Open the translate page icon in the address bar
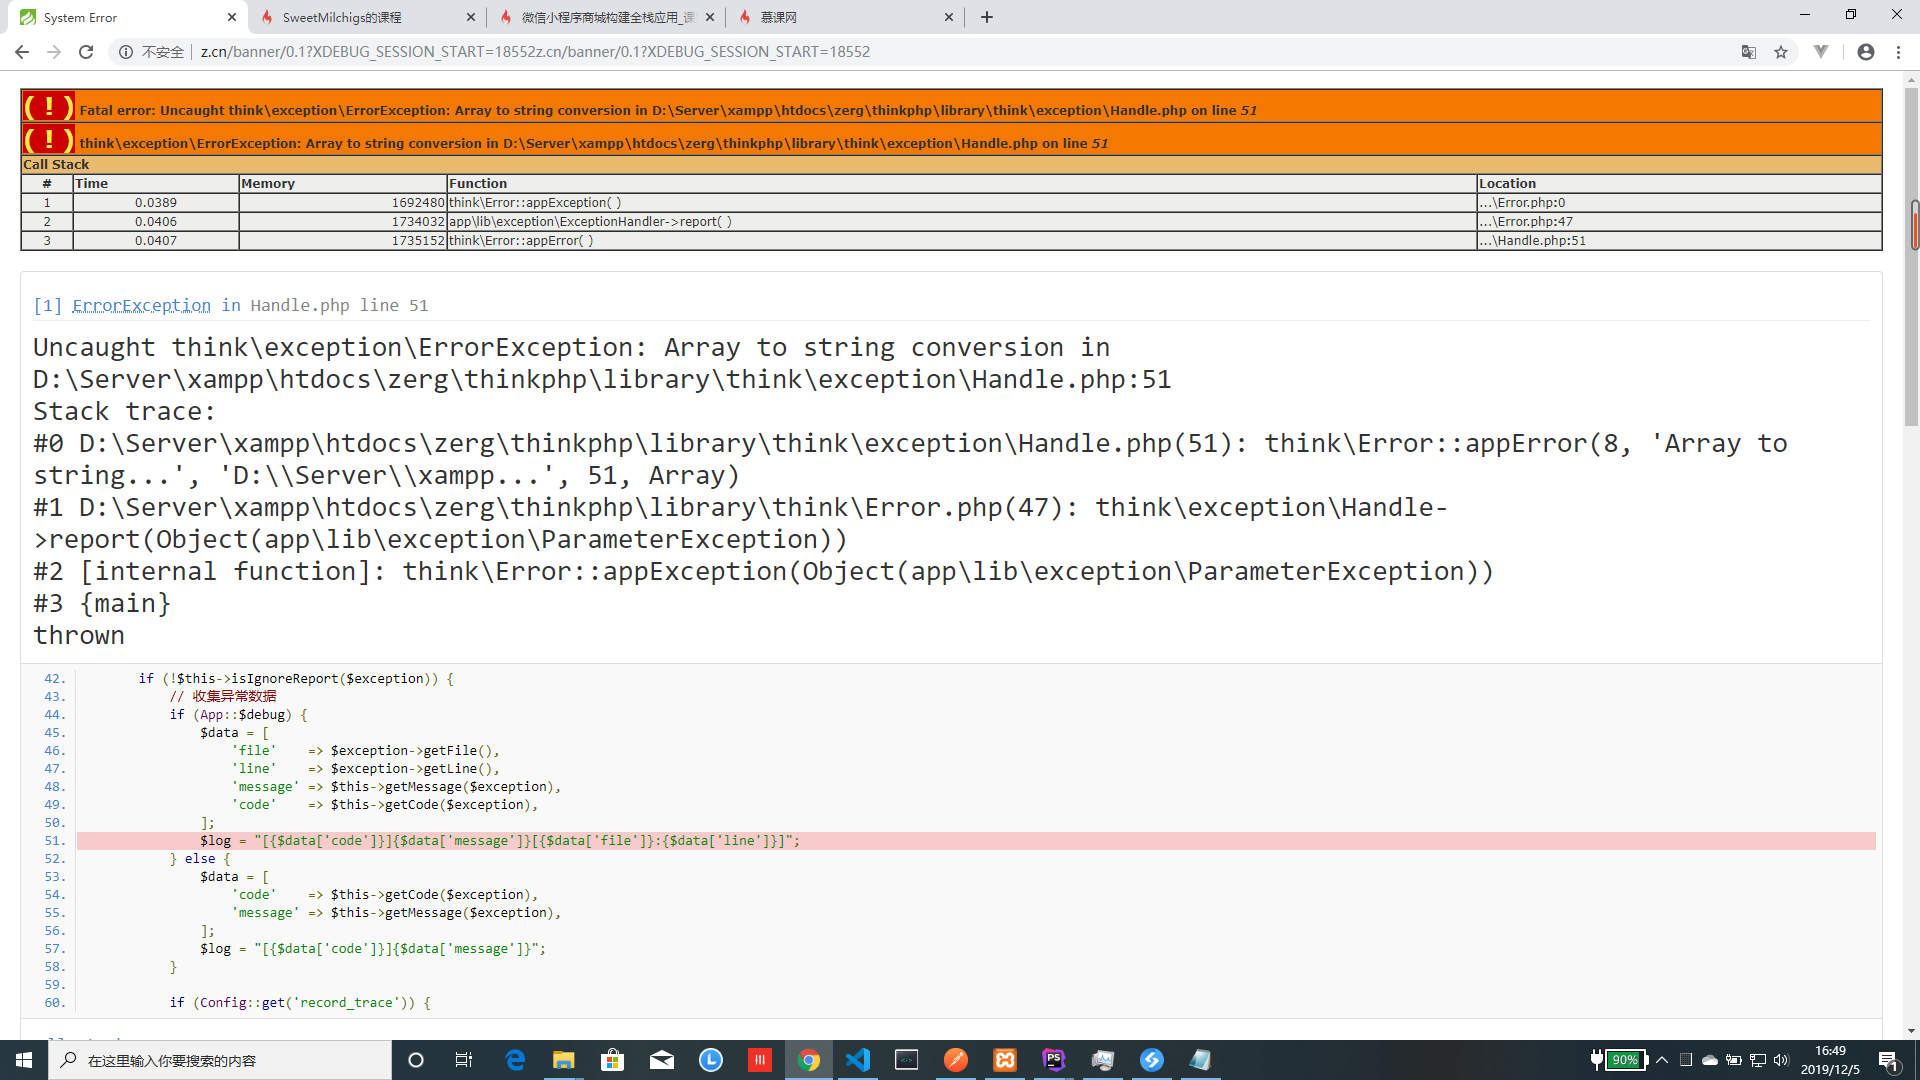Viewport: 1920px width, 1080px height. (x=1749, y=52)
